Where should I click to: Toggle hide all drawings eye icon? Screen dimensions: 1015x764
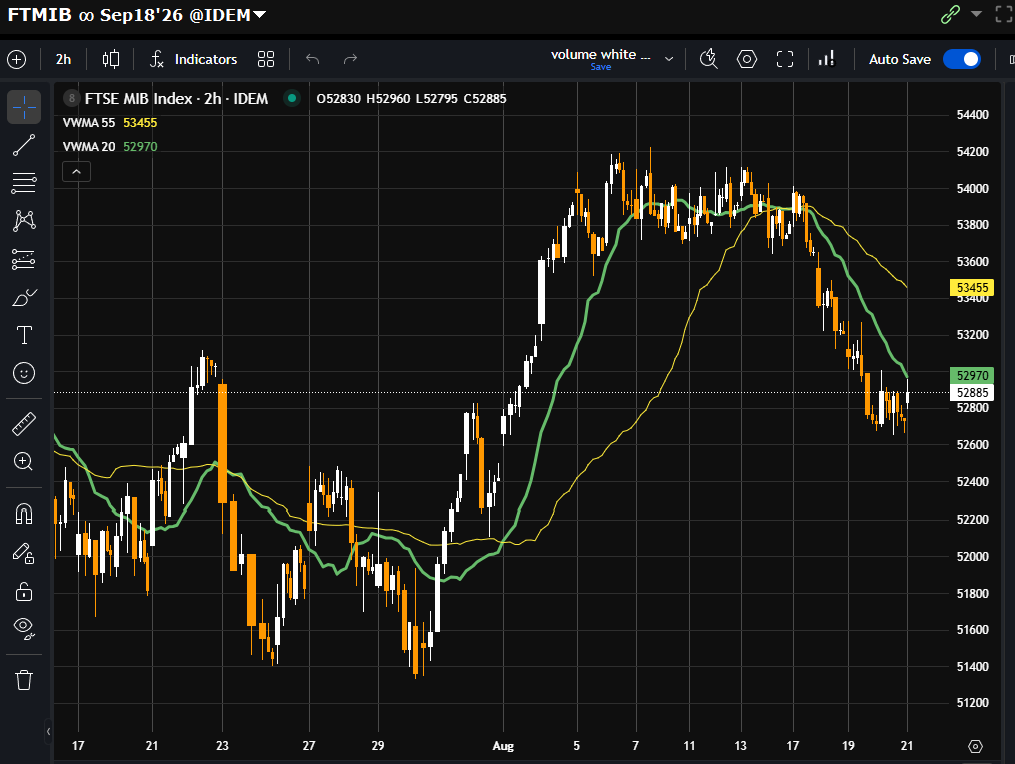24,627
